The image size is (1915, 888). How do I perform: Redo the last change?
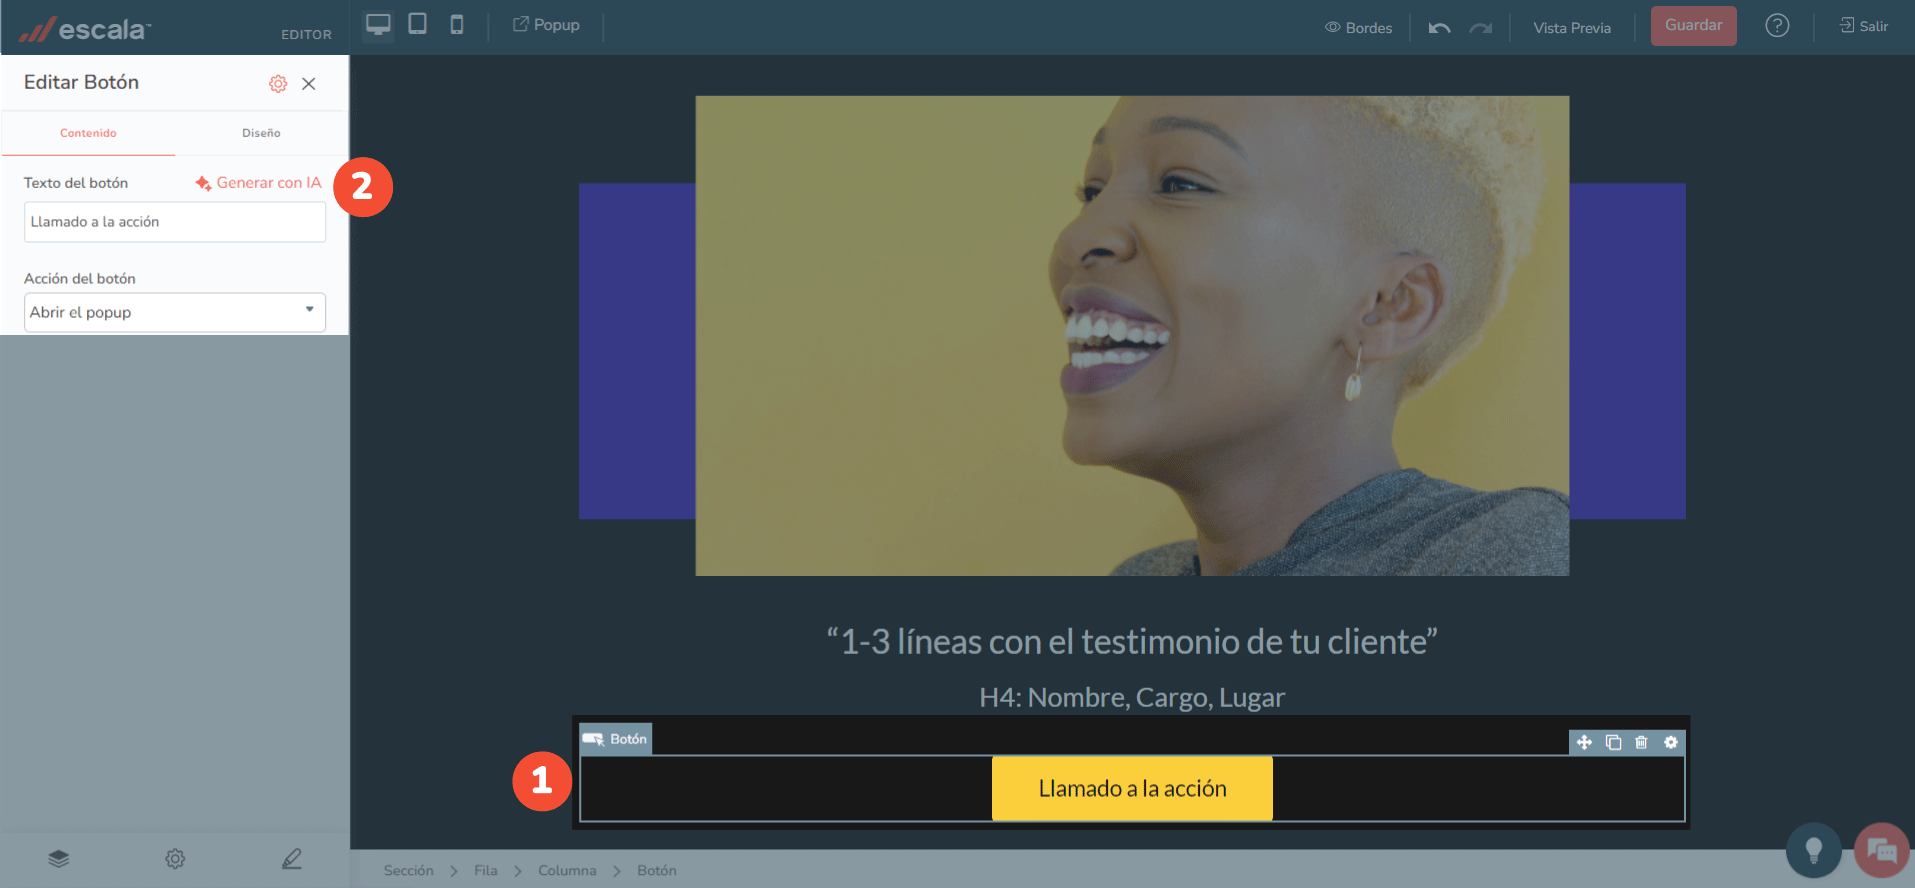click(1481, 28)
